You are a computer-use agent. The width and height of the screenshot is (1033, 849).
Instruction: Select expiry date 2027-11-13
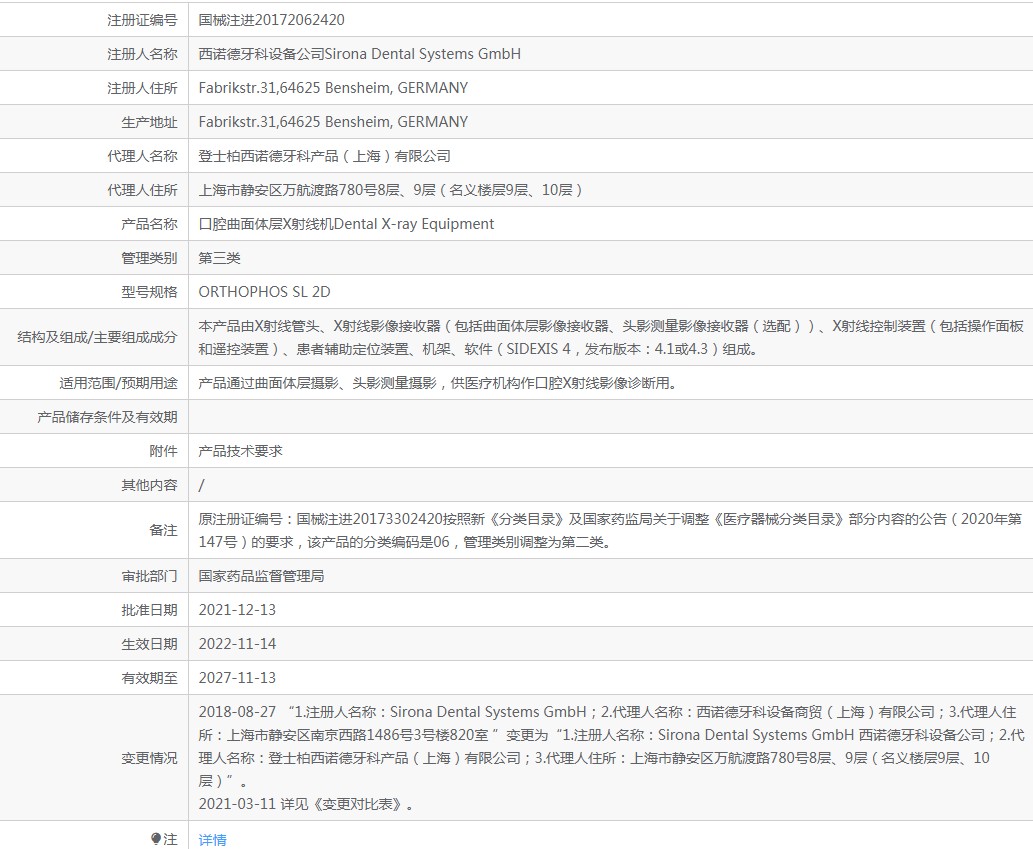[x=237, y=678]
